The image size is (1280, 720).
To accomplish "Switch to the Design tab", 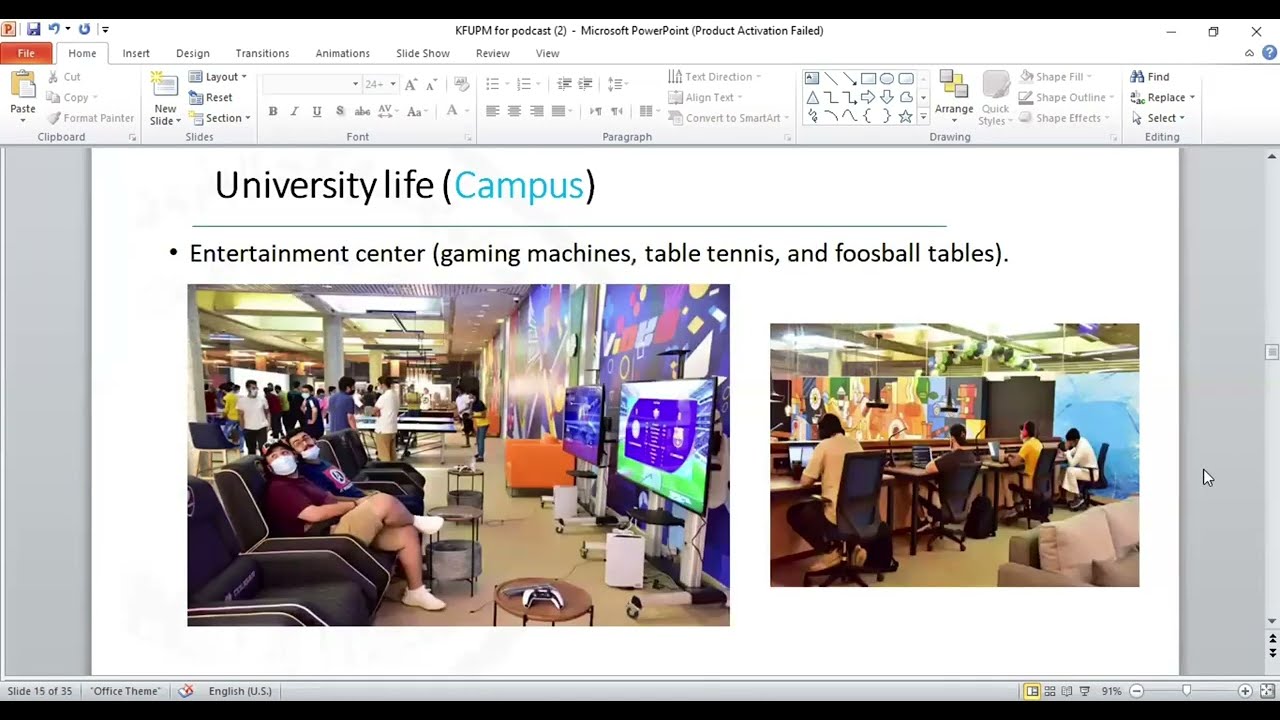I will [x=193, y=53].
